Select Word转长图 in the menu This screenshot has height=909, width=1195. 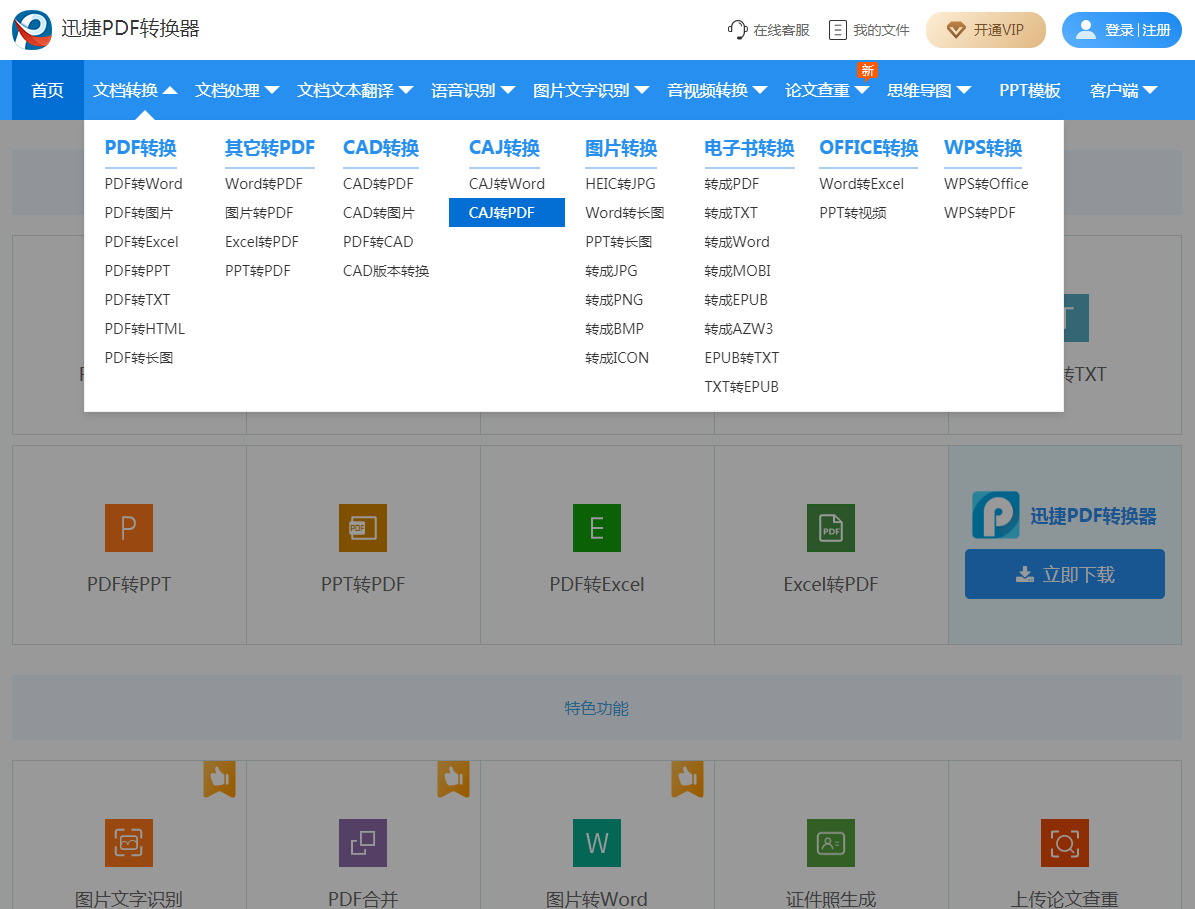(625, 213)
